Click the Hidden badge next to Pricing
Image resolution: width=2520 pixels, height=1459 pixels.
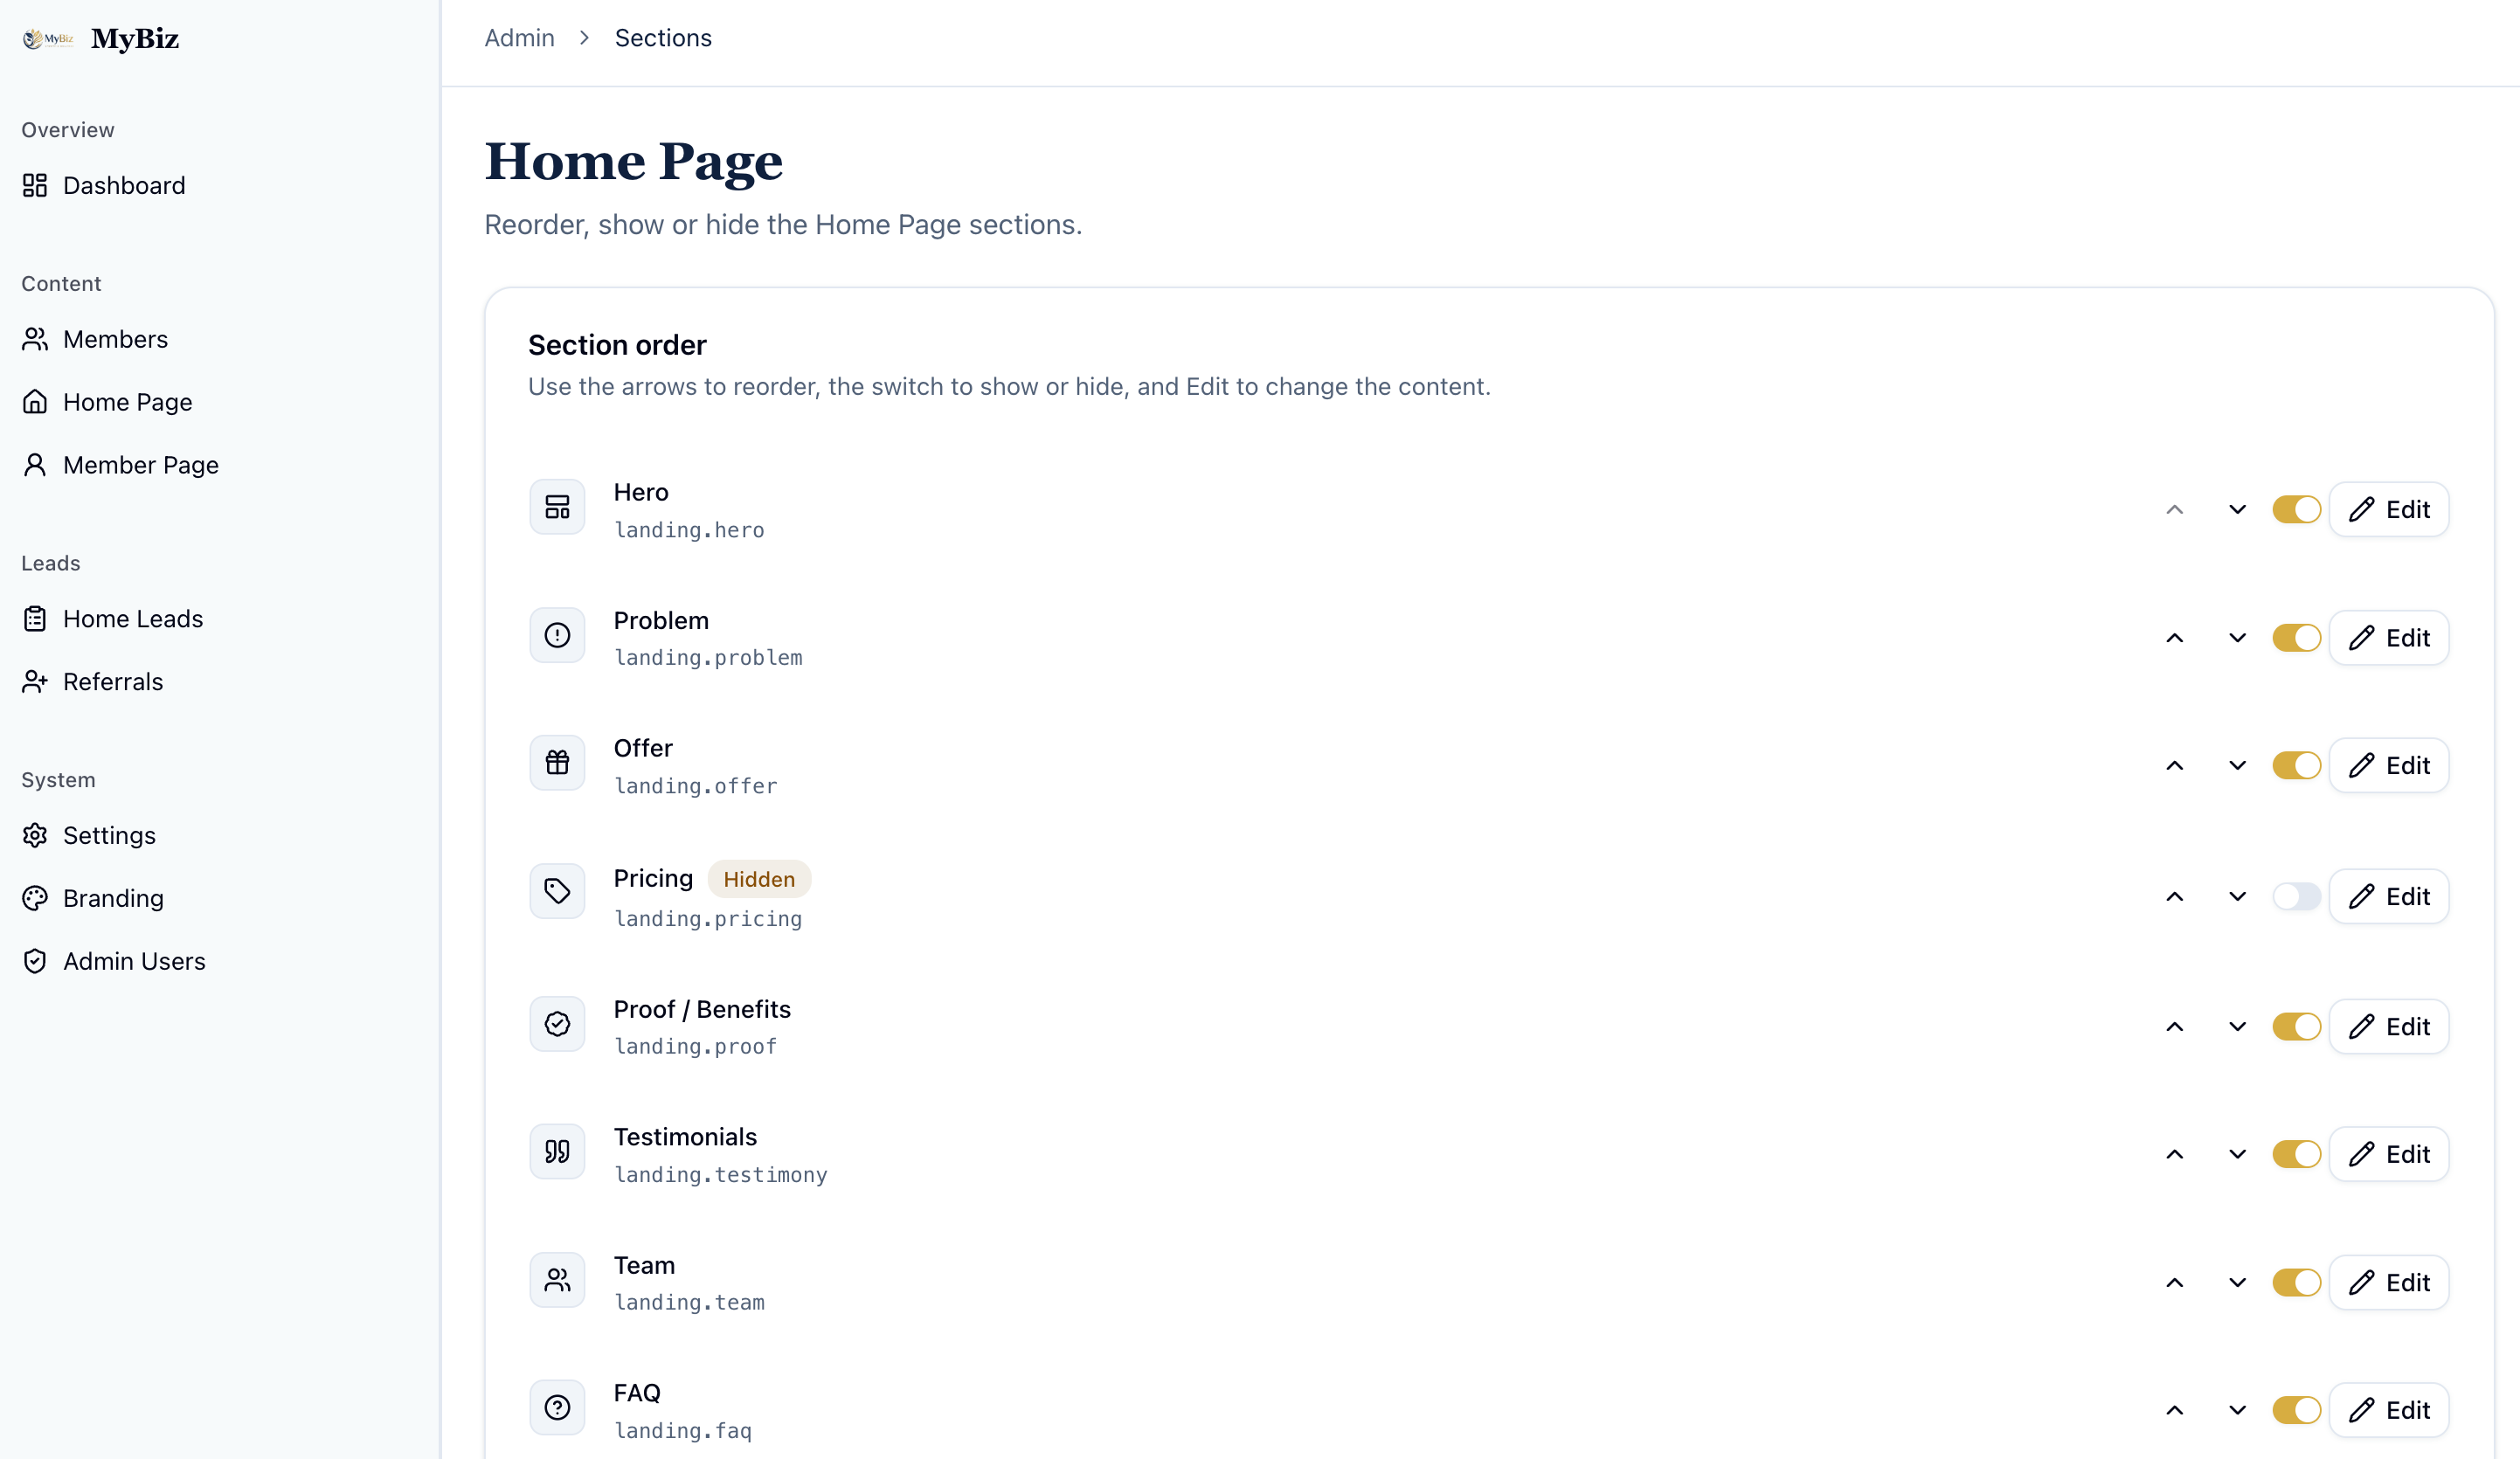759,880
